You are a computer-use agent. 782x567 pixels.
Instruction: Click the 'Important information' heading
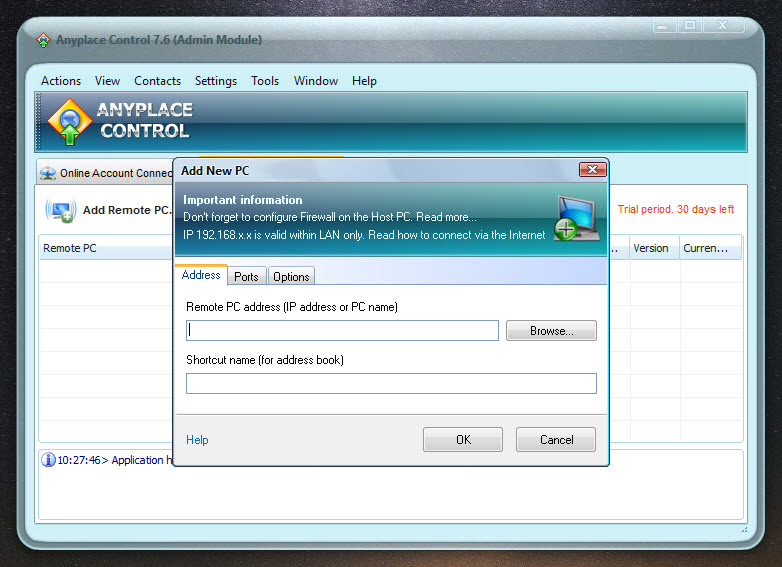coord(242,200)
